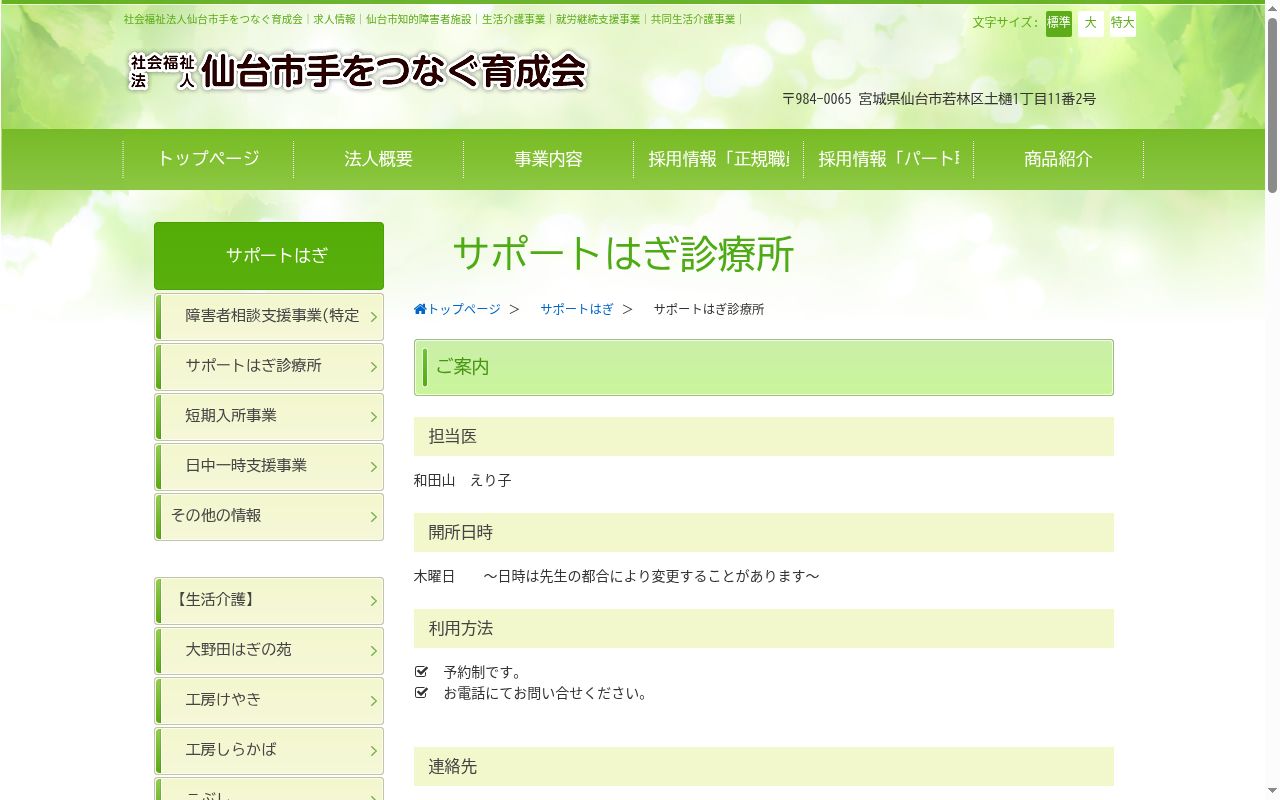This screenshot has width=1280, height=800.
Task: Open the 事業内容 navigation menu
Action: (x=549, y=159)
